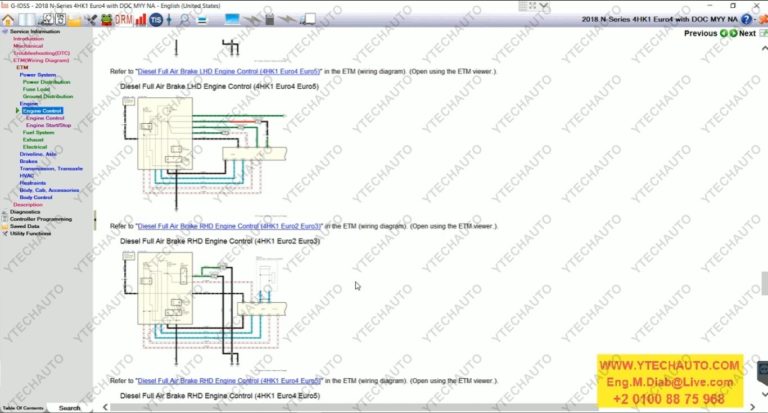Open ETM(Wiring Diagram) tree entry

41,60
